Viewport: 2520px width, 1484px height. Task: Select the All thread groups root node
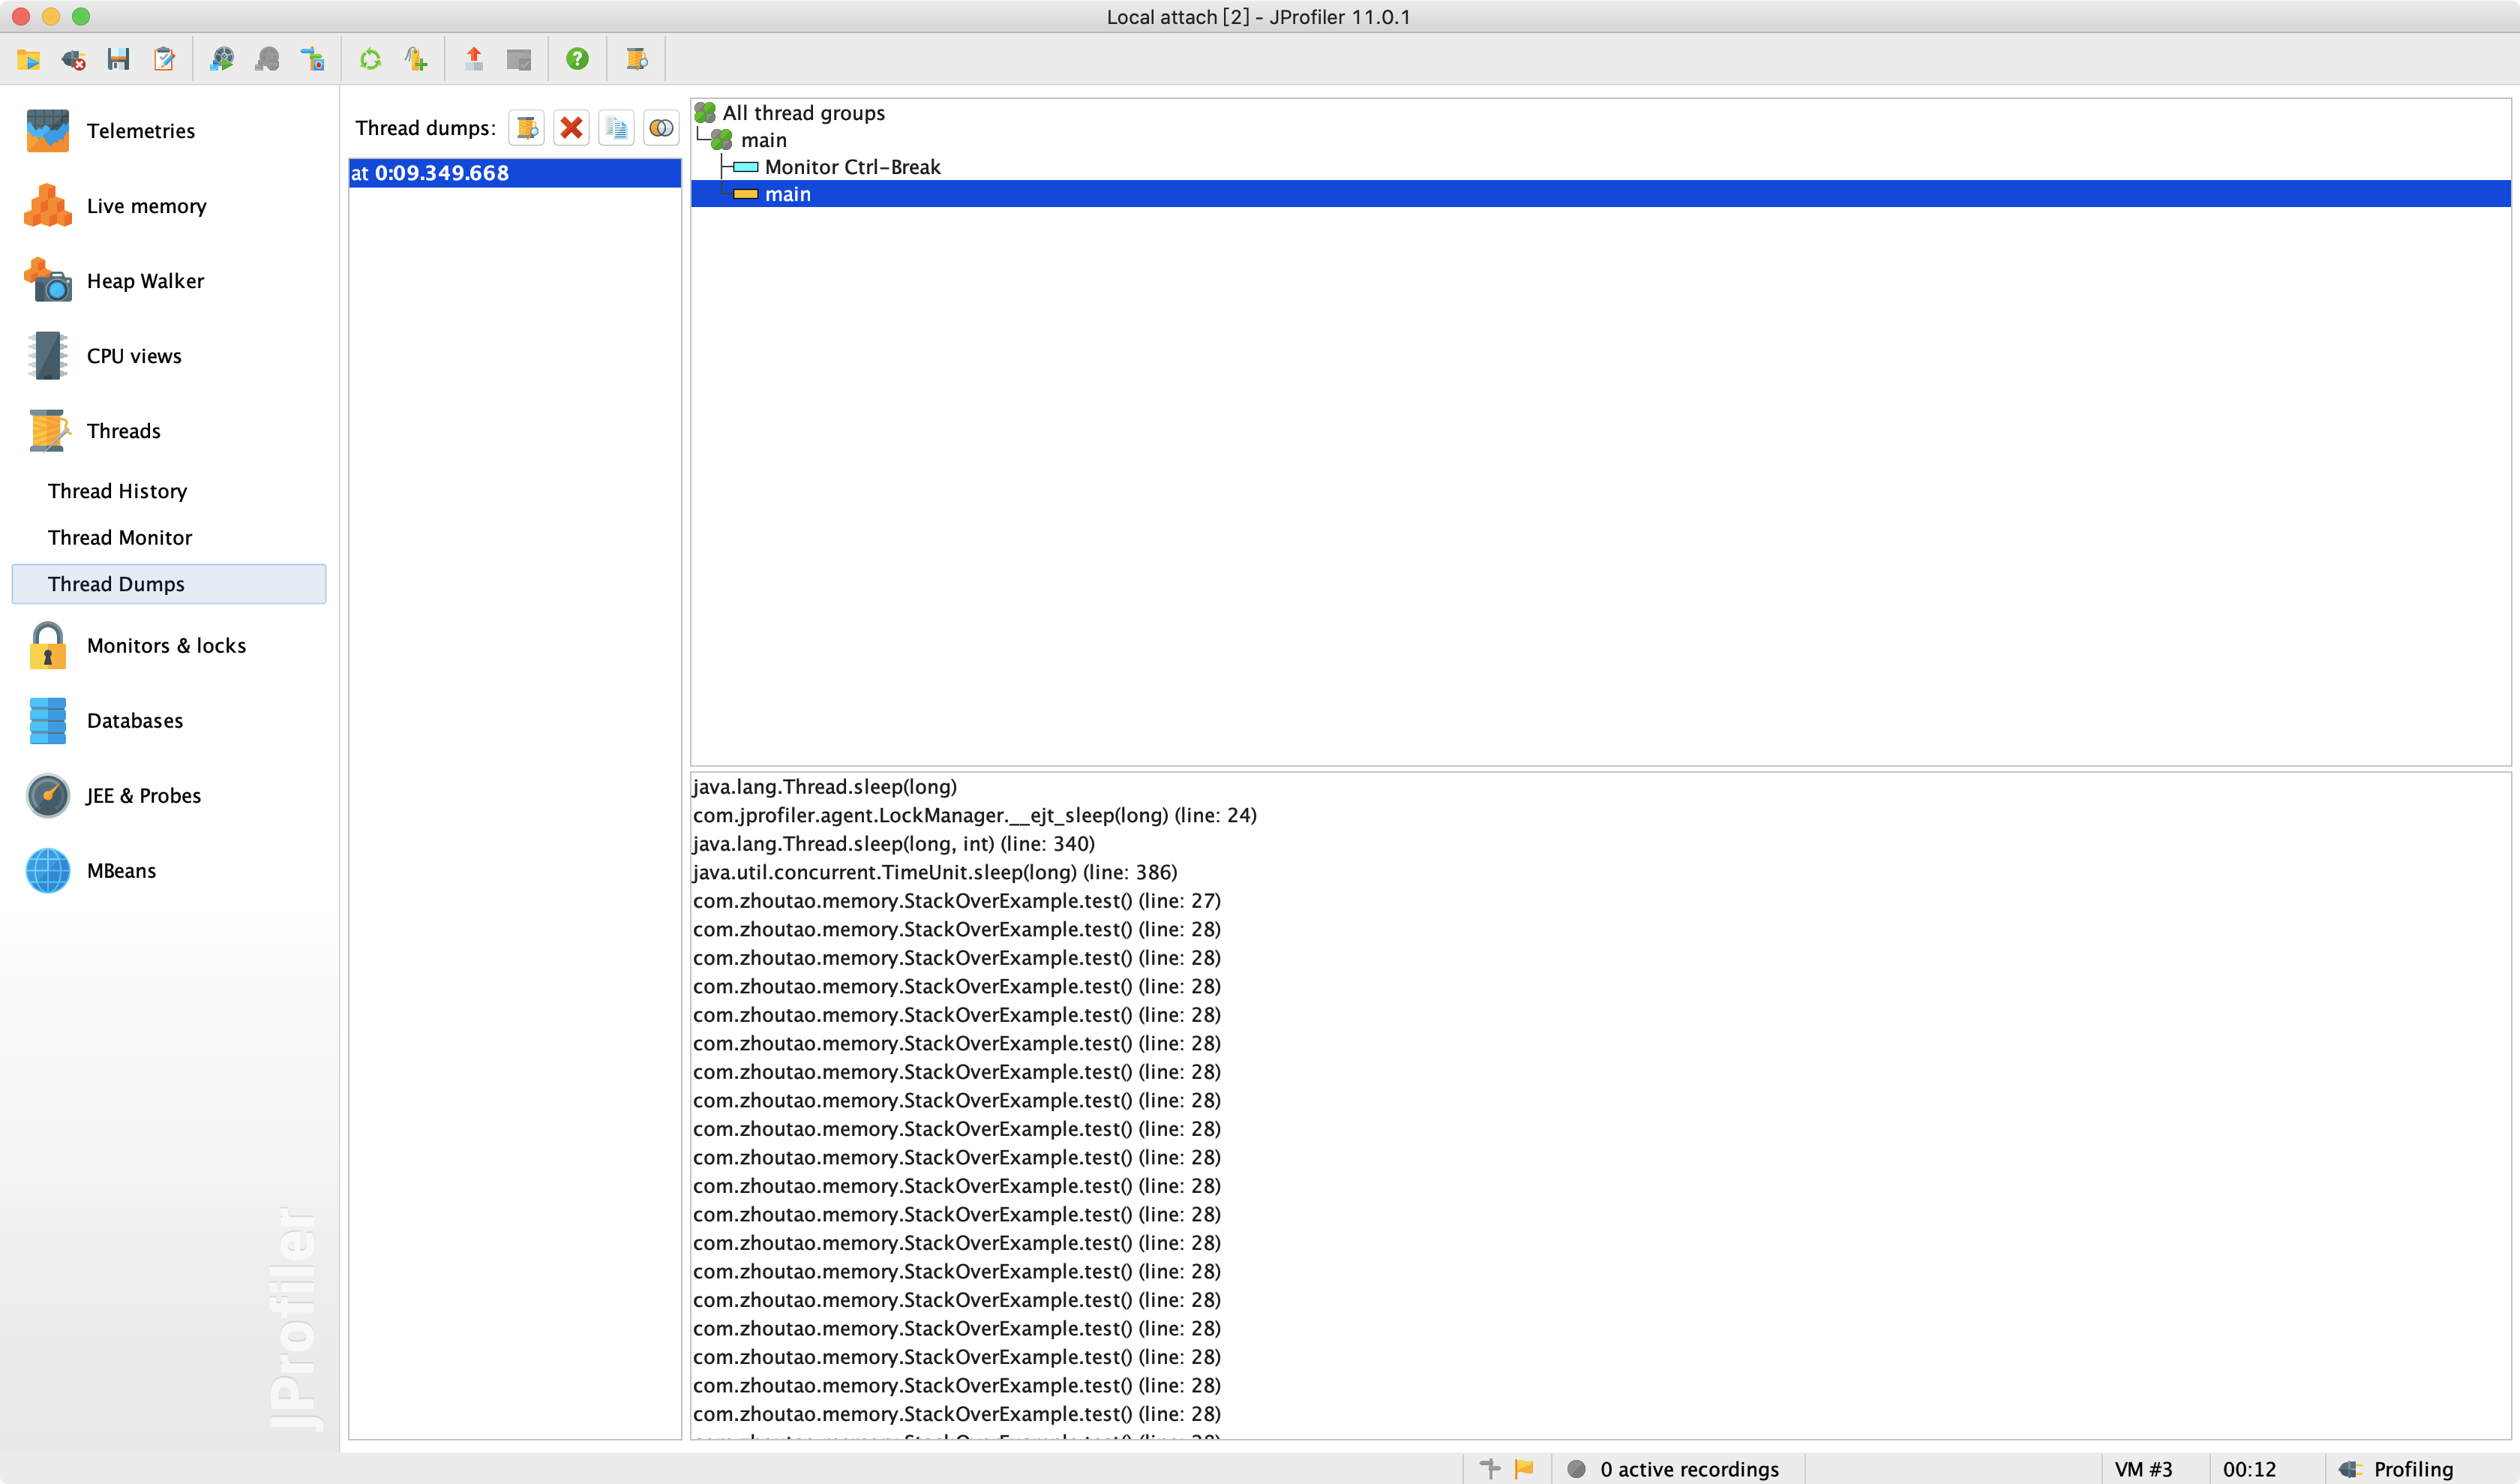803,113
